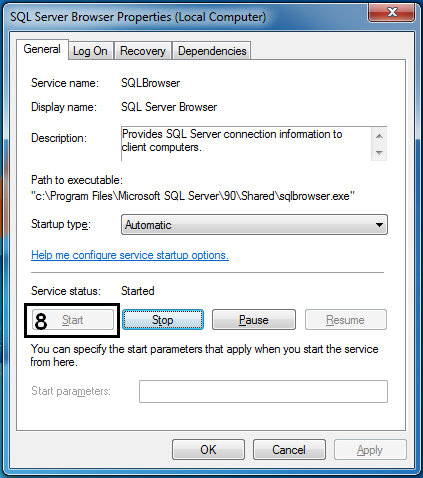Close the SQL Server Browser Properties dialog
This screenshot has height=478, width=423.
[x=392, y=13]
